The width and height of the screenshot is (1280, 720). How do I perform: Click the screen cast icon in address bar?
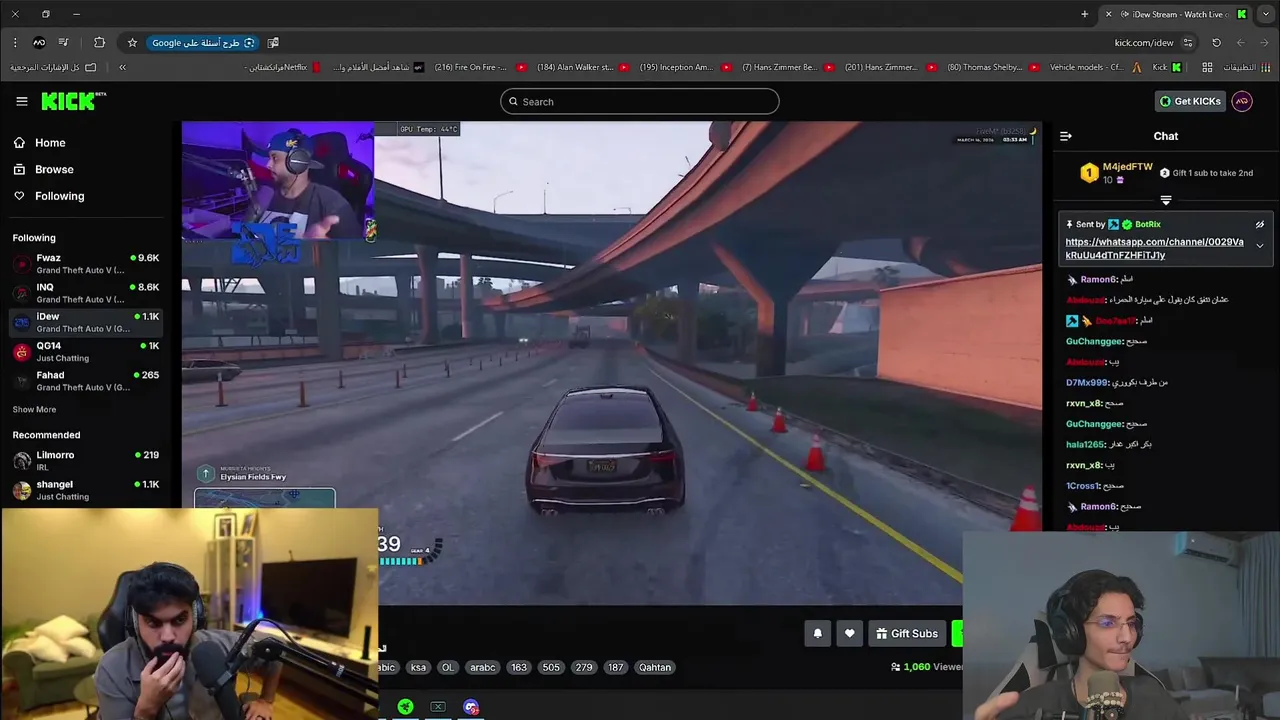273,43
